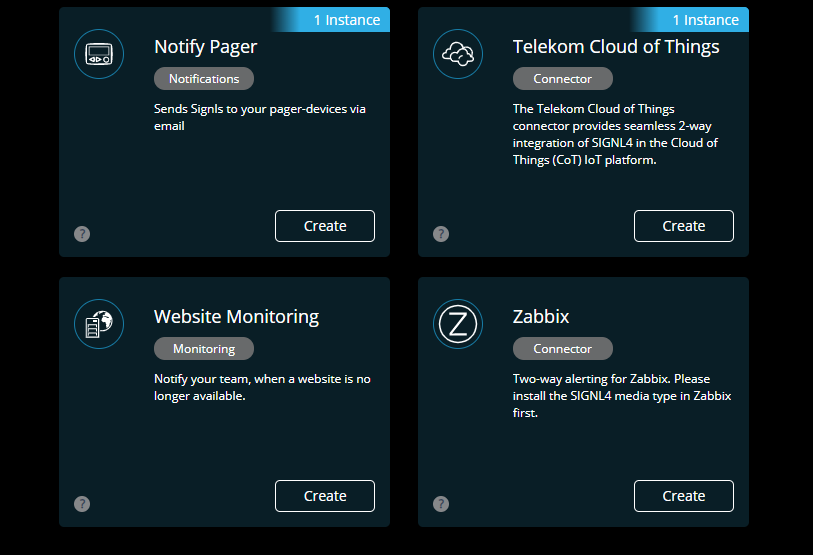Screen dimensions: 813x555
Task: Click the Connector tag on Zabbix card
Action: pos(563,349)
